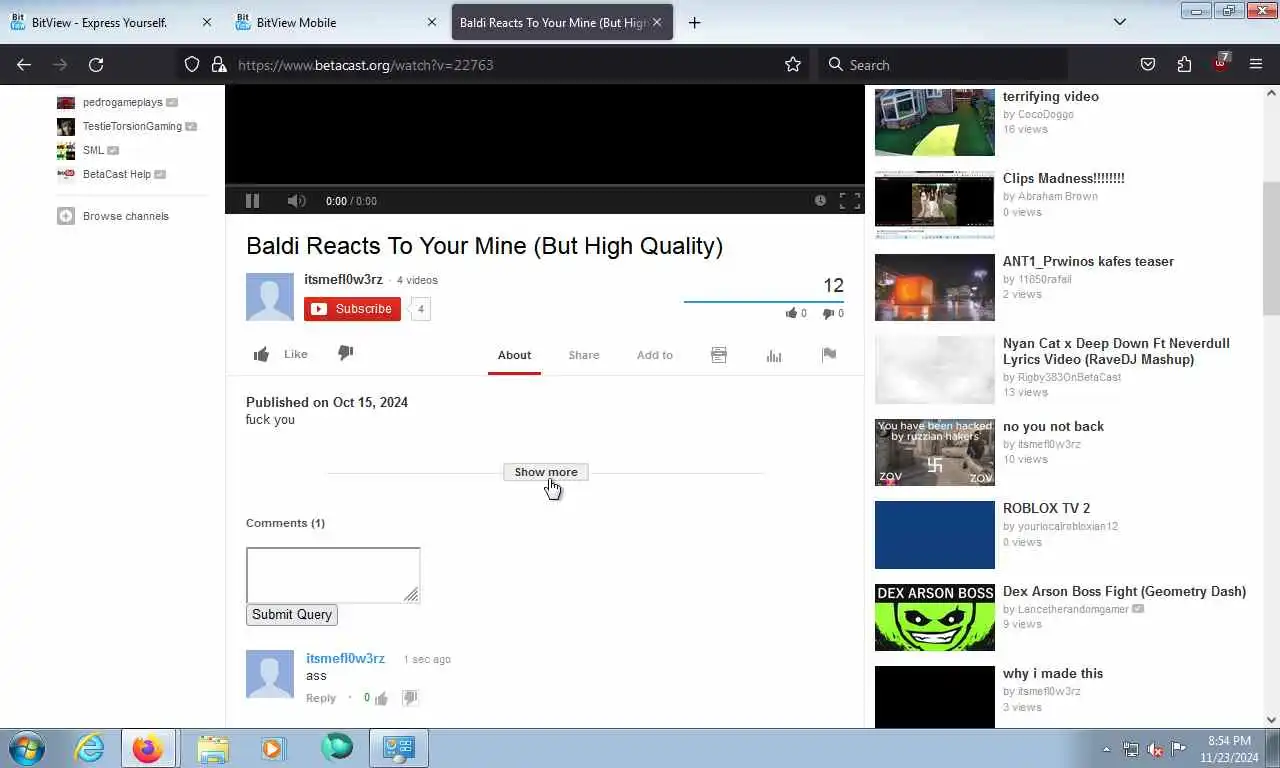Reload the page with the refresh icon
This screenshot has height=768, width=1280.
pos(96,65)
